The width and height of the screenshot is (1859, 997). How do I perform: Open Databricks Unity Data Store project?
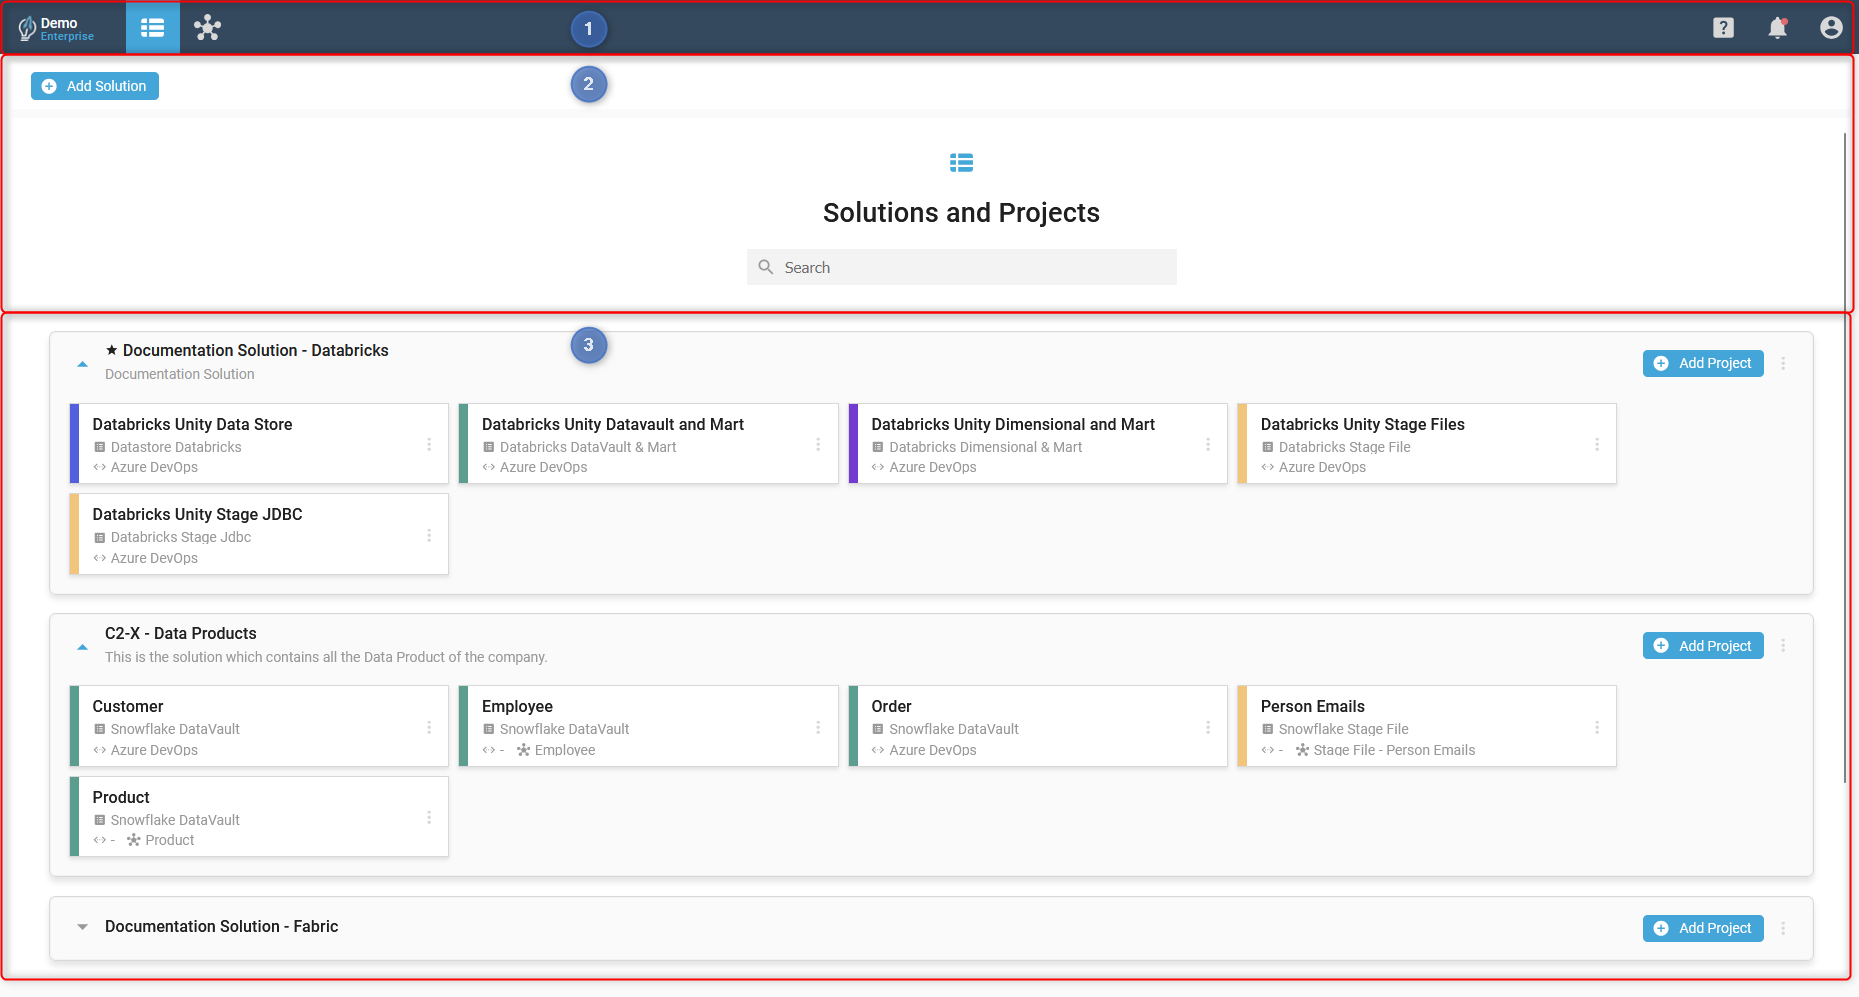[259, 444]
